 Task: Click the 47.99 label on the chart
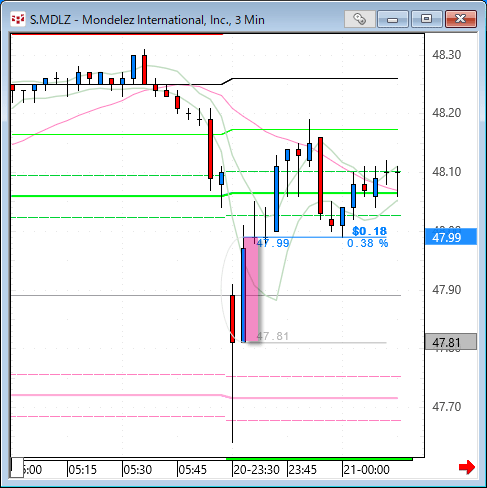tap(273, 243)
